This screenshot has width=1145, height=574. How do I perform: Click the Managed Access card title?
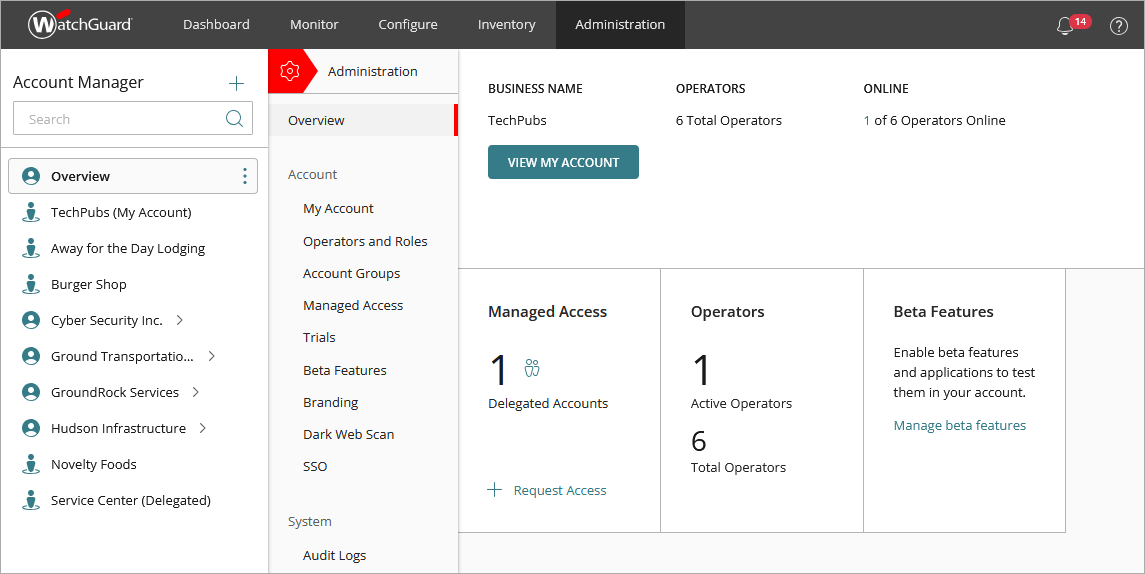point(548,312)
